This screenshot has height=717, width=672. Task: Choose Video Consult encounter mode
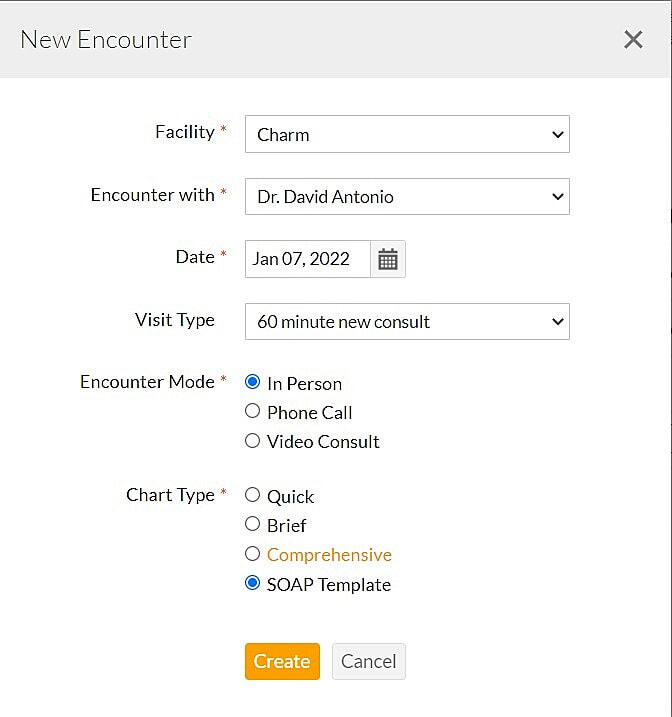coord(253,440)
